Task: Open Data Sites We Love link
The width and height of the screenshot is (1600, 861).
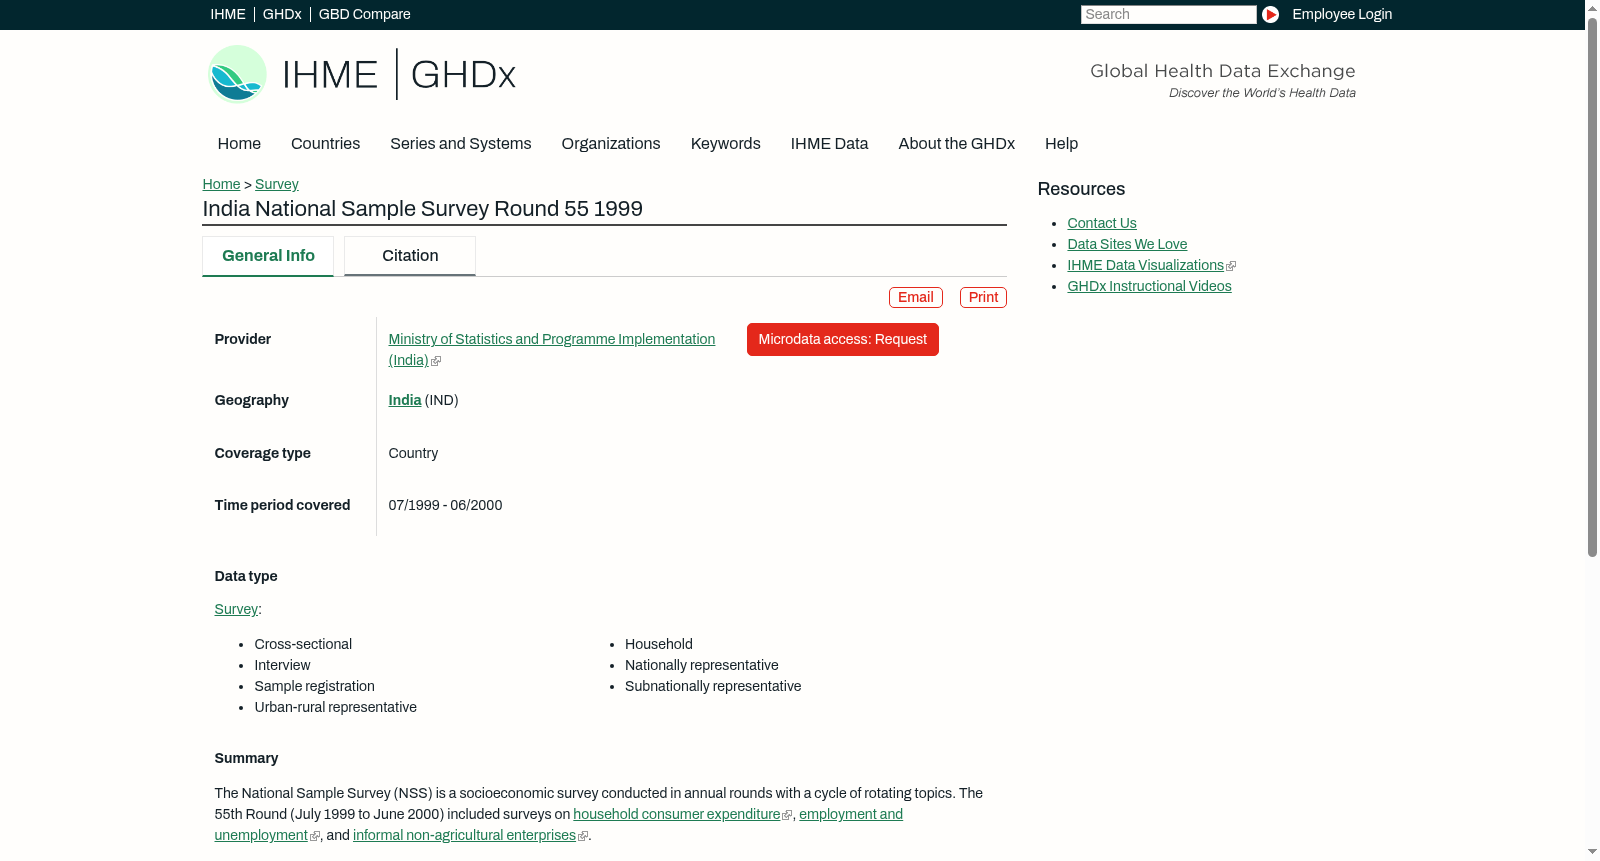Action: 1127,244
